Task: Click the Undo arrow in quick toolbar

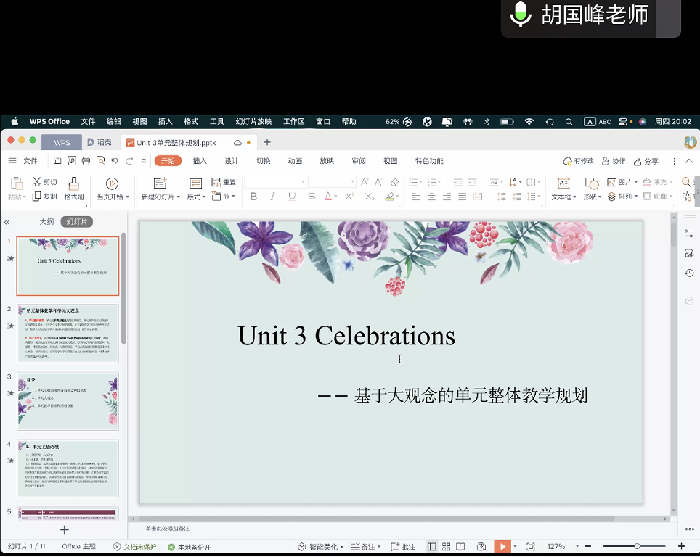Action: [x=116, y=161]
